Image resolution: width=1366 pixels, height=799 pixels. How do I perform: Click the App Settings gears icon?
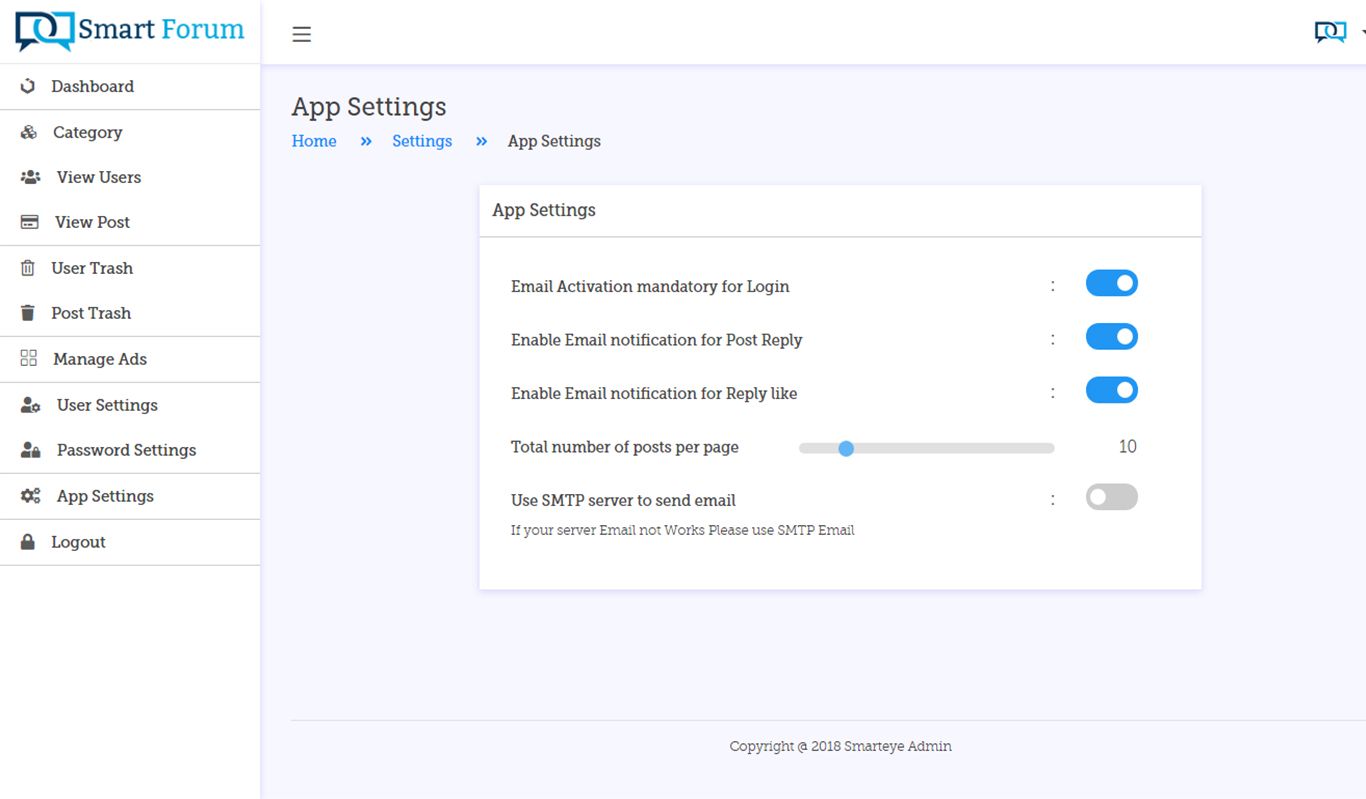31,496
